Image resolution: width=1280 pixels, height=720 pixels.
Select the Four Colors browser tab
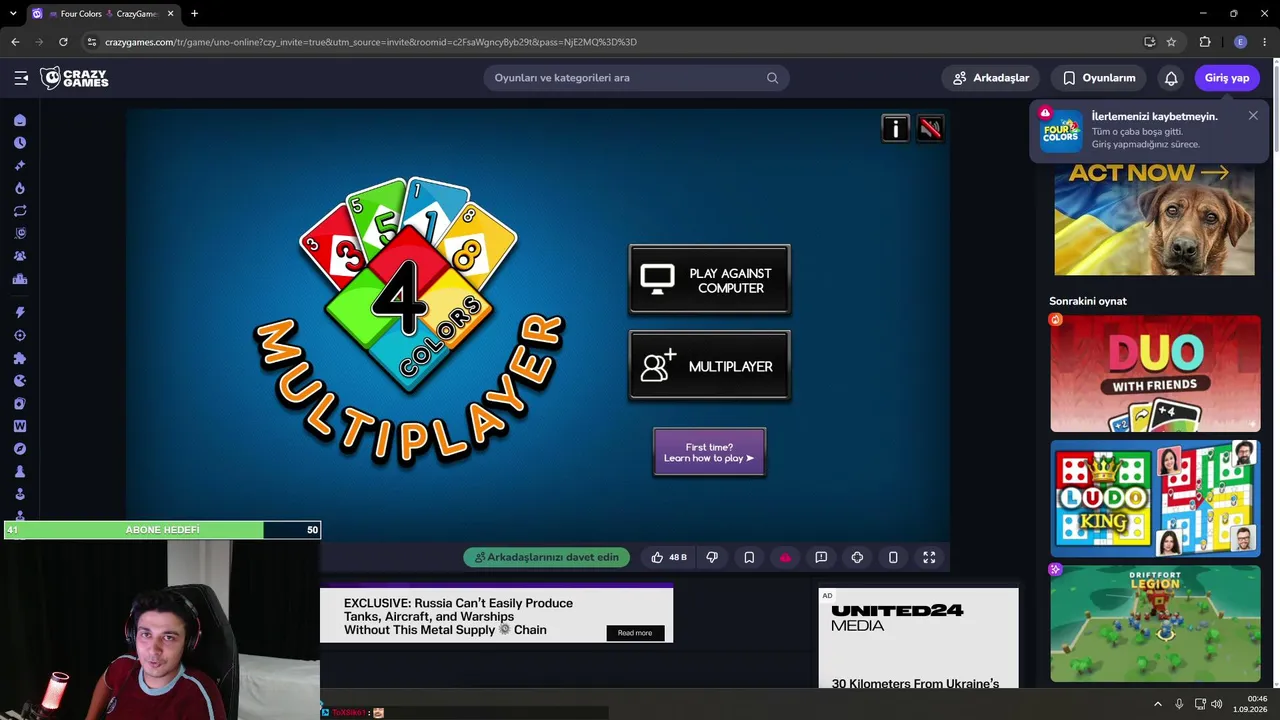click(102, 14)
